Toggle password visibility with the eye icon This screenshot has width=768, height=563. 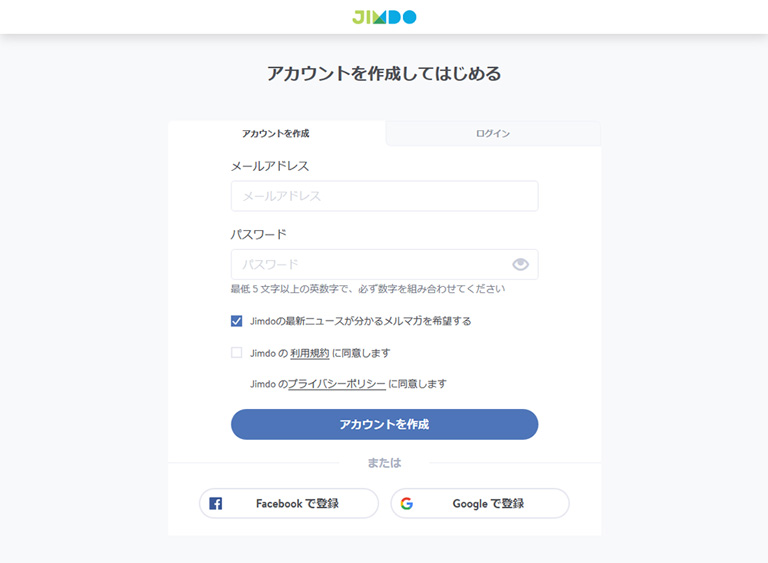point(520,265)
